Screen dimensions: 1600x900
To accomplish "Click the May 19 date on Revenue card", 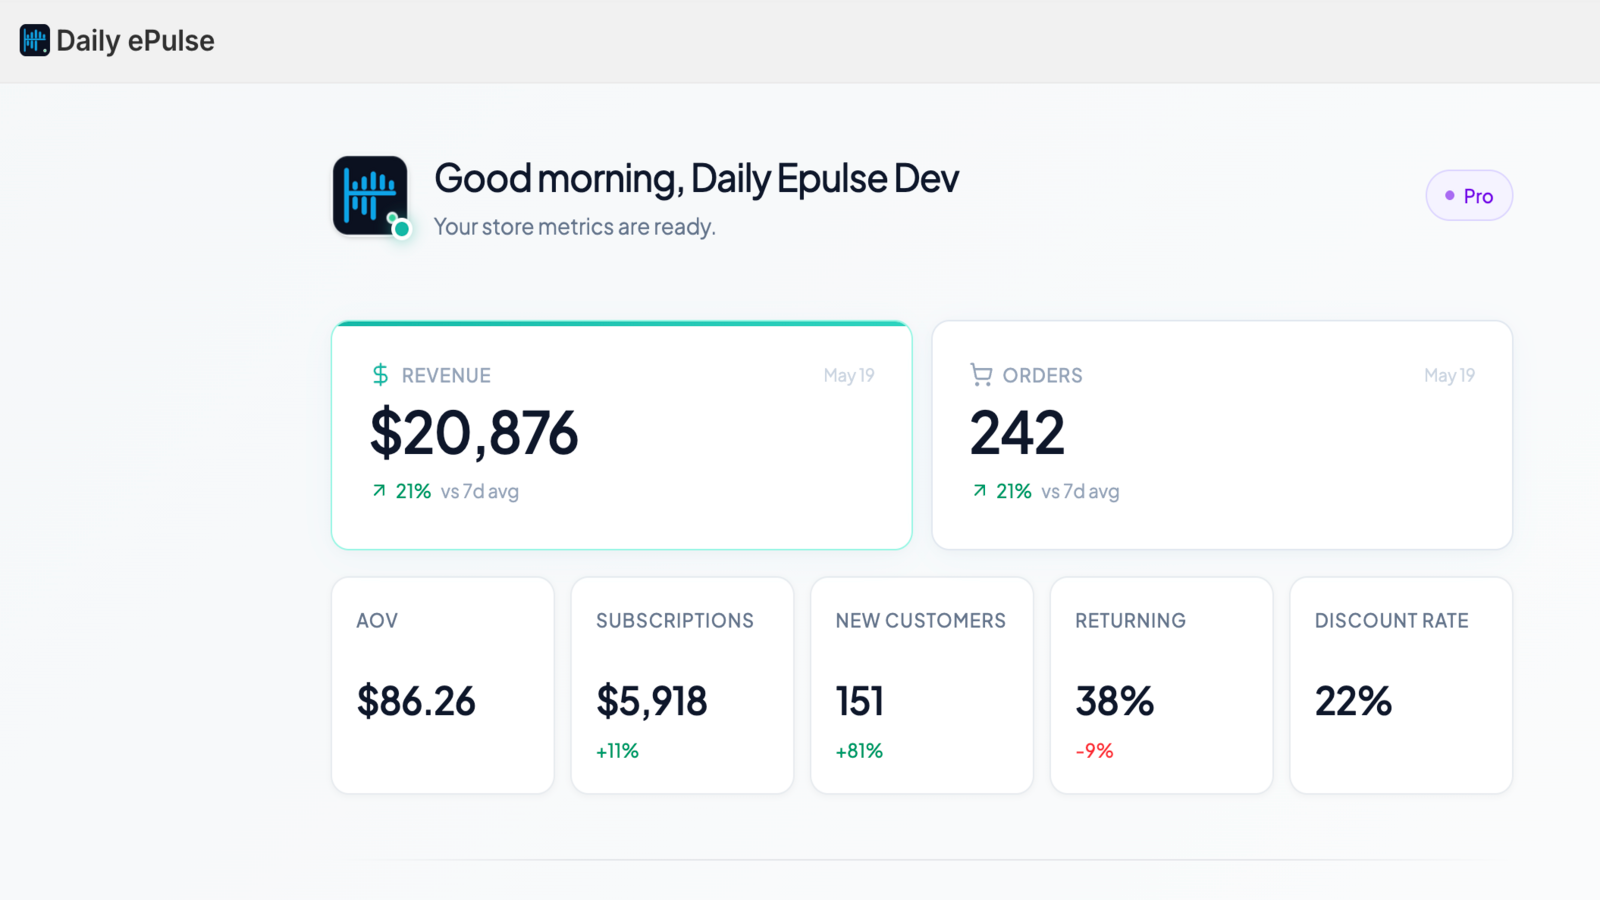I will click(x=849, y=375).
